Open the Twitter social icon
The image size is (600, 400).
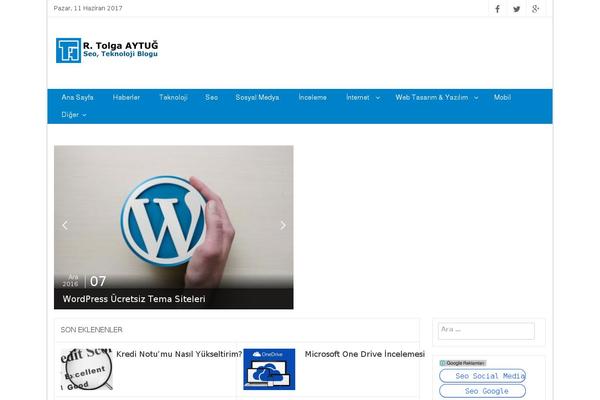pos(517,9)
